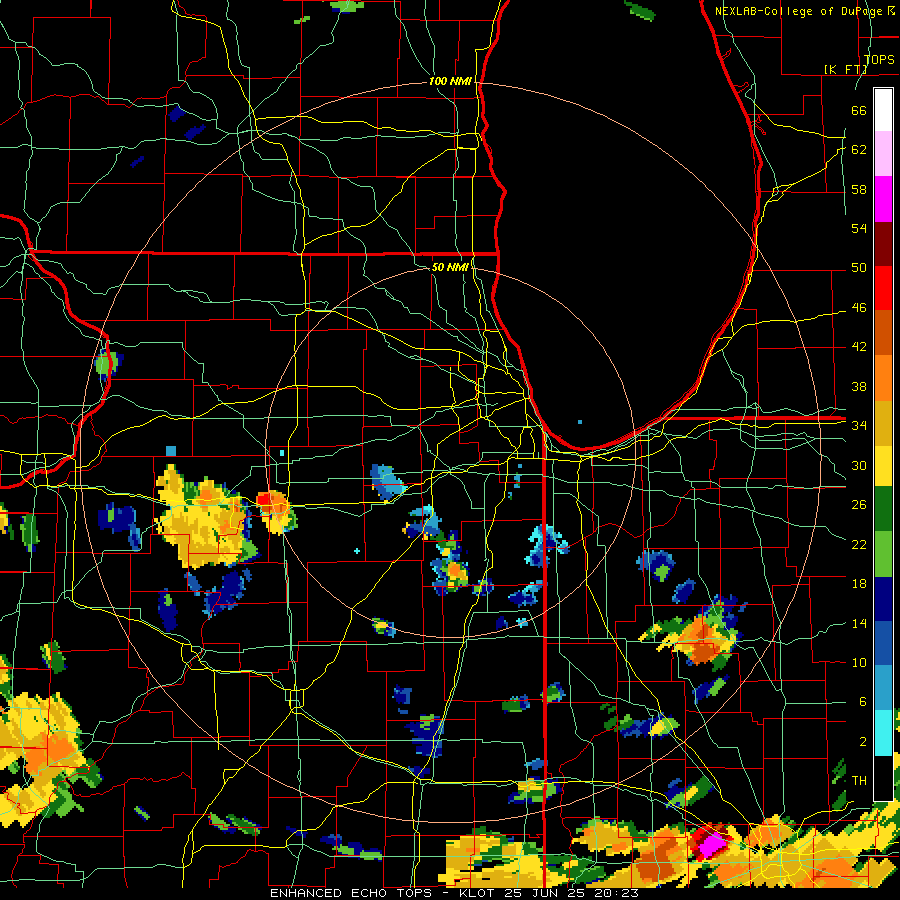Pick the navy blue legend swatch
Image resolution: width=900 pixels, height=900 pixels.
pos(883,599)
